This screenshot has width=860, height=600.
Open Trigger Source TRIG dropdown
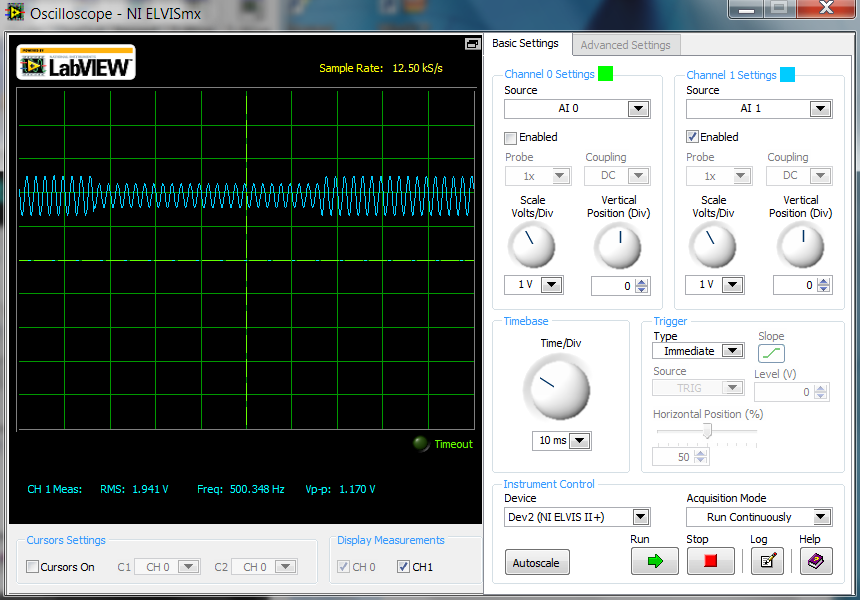732,388
